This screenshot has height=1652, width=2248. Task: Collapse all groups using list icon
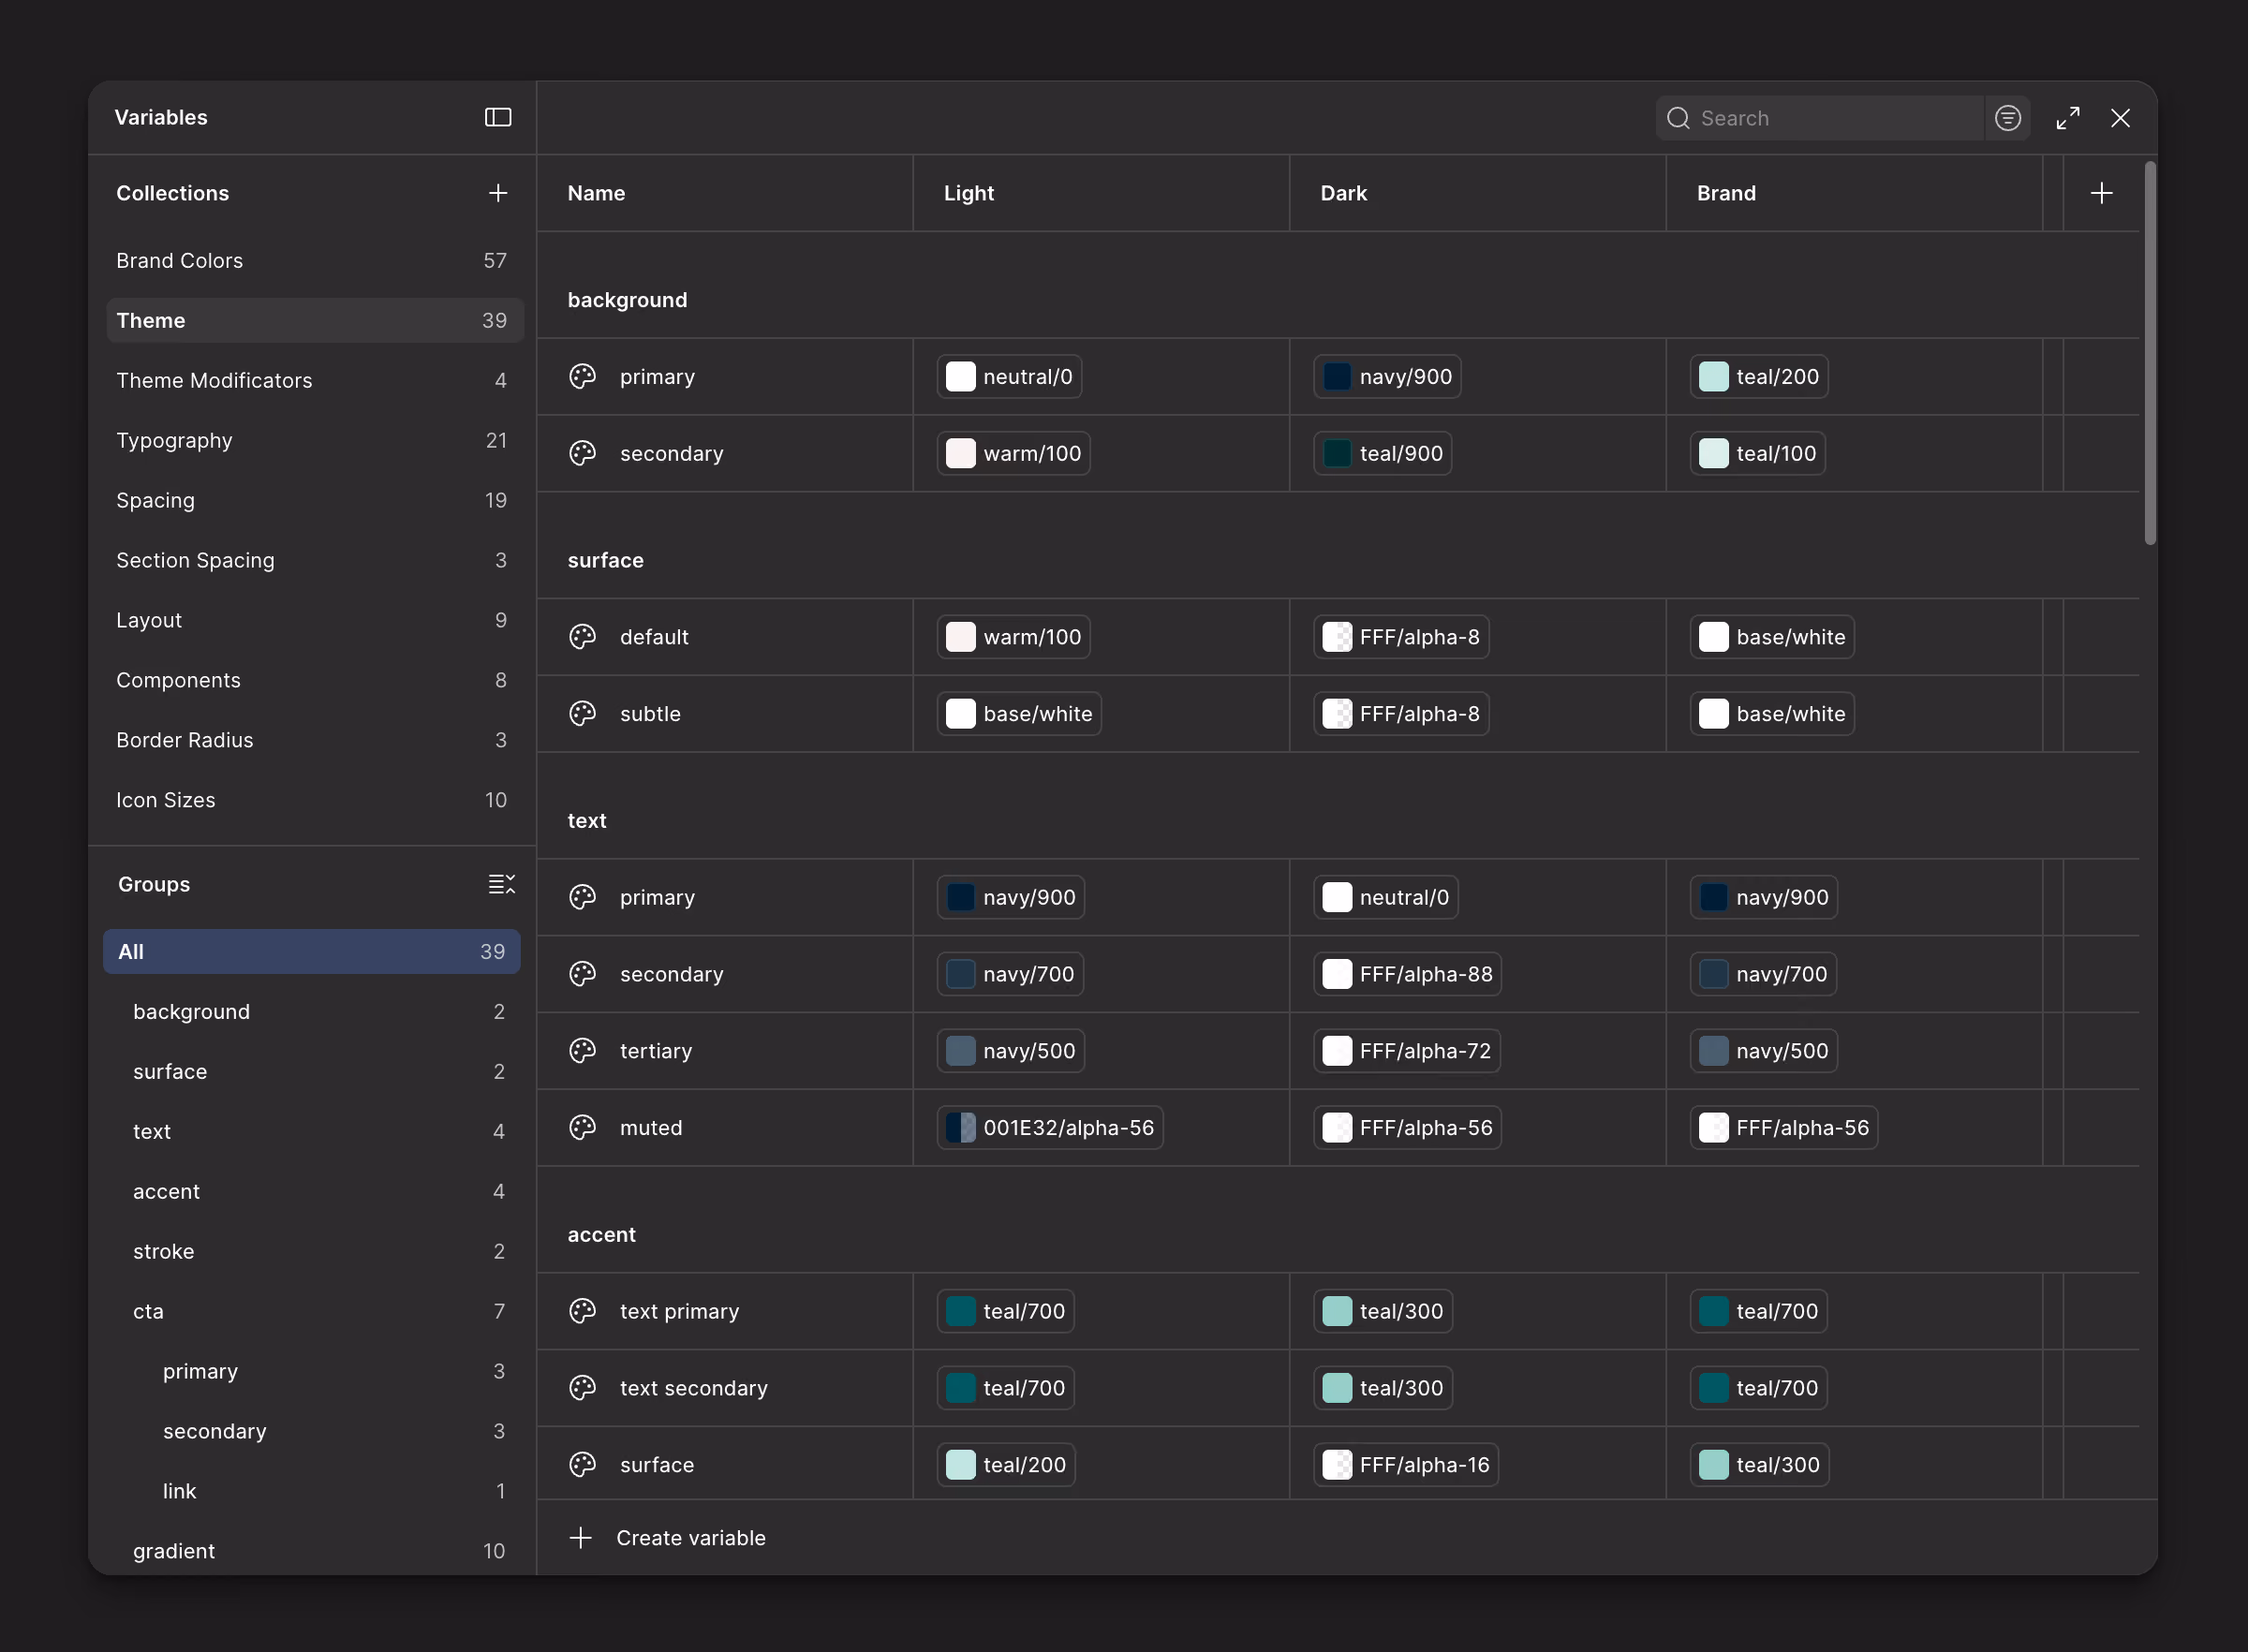tap(501, 884)
